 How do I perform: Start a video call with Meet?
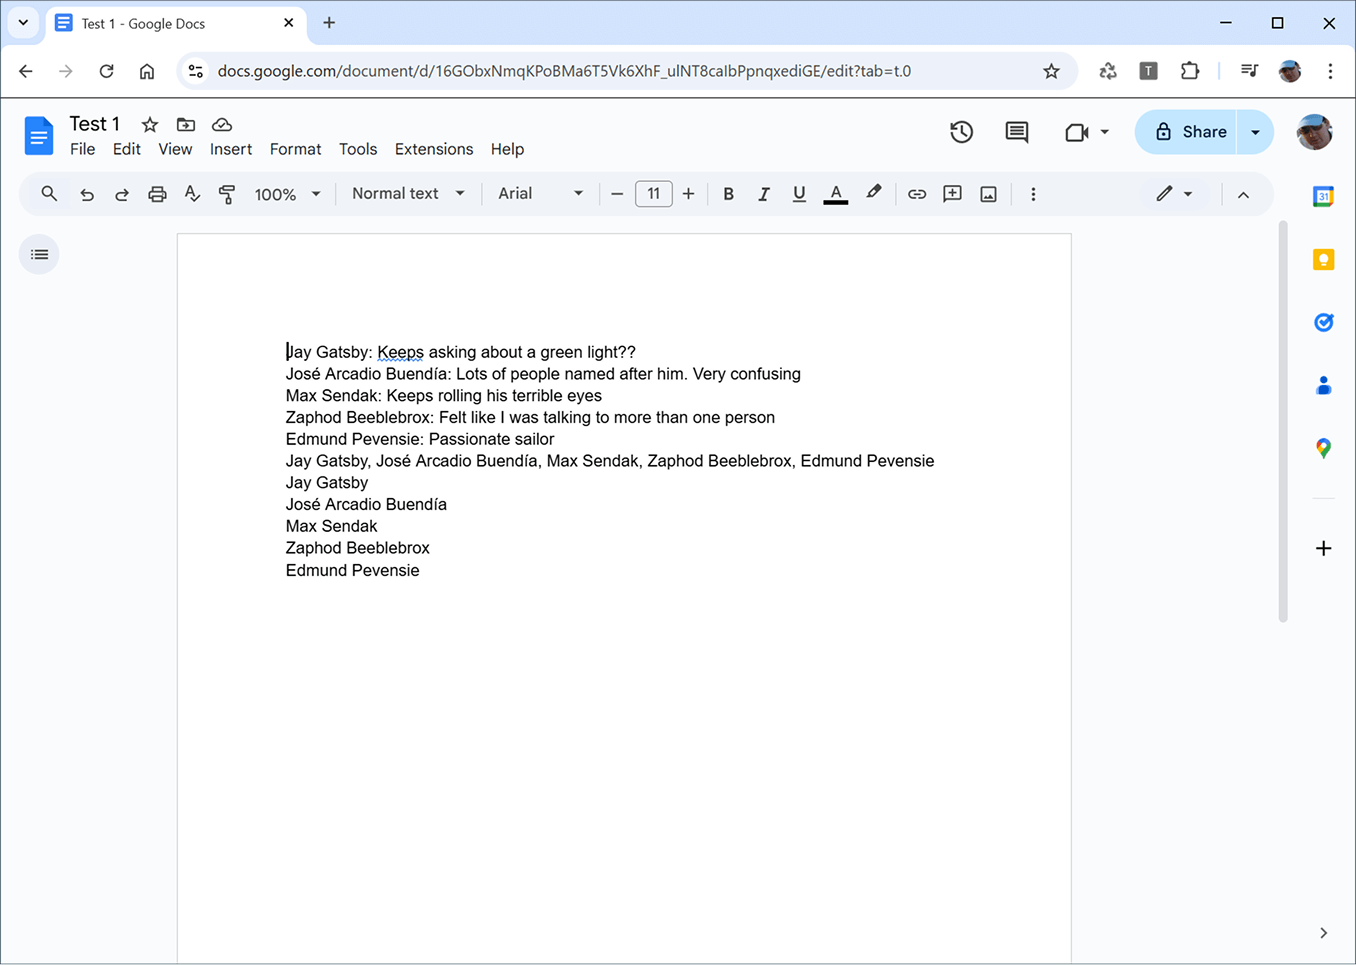(x=1077, y=132)
